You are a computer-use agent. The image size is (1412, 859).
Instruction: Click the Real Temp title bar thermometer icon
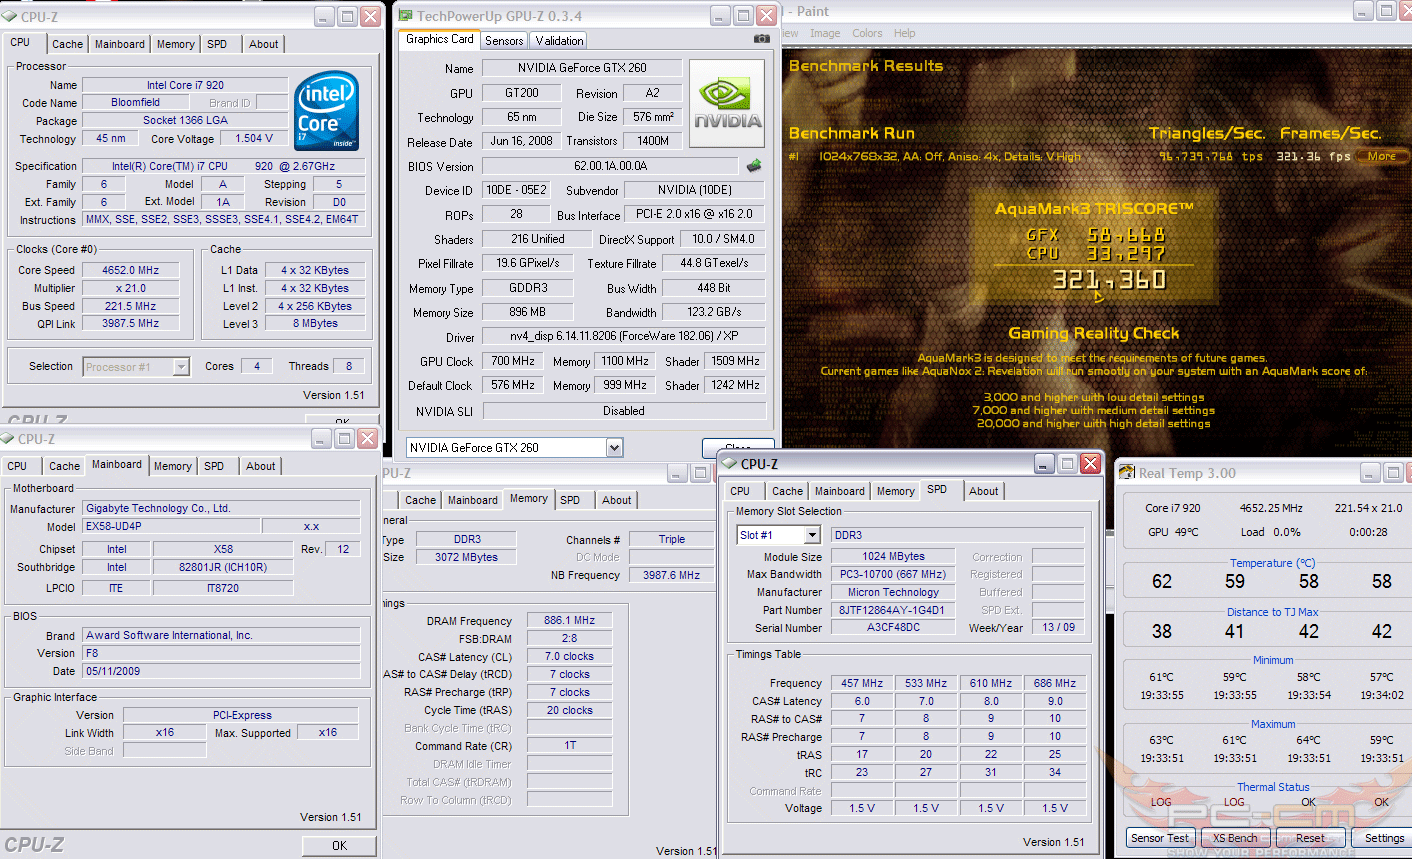(1127, 473)
